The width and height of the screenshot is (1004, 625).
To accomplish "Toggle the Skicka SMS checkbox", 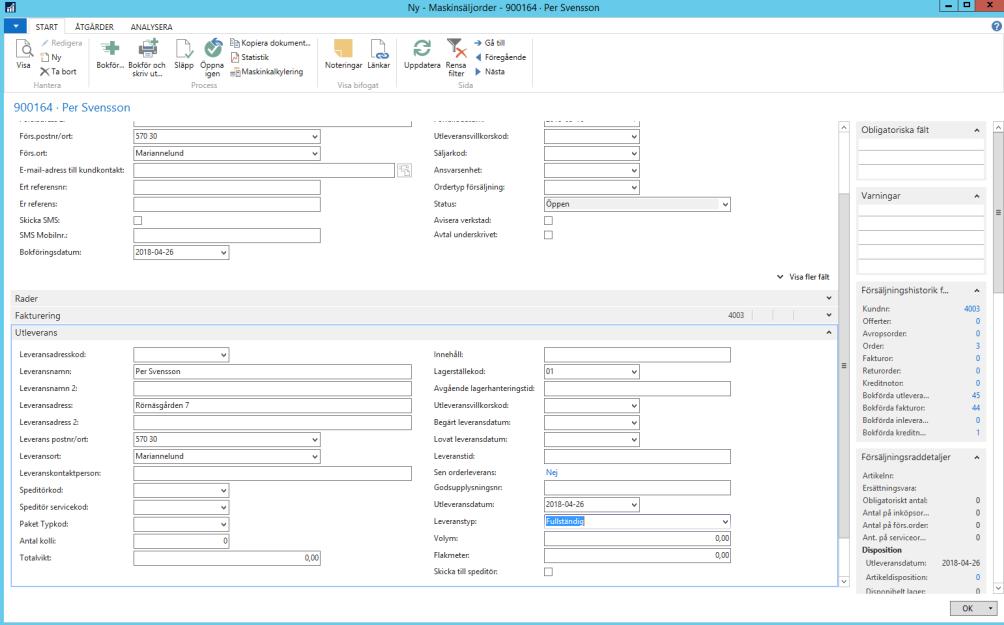I will (x=138, y=220).
